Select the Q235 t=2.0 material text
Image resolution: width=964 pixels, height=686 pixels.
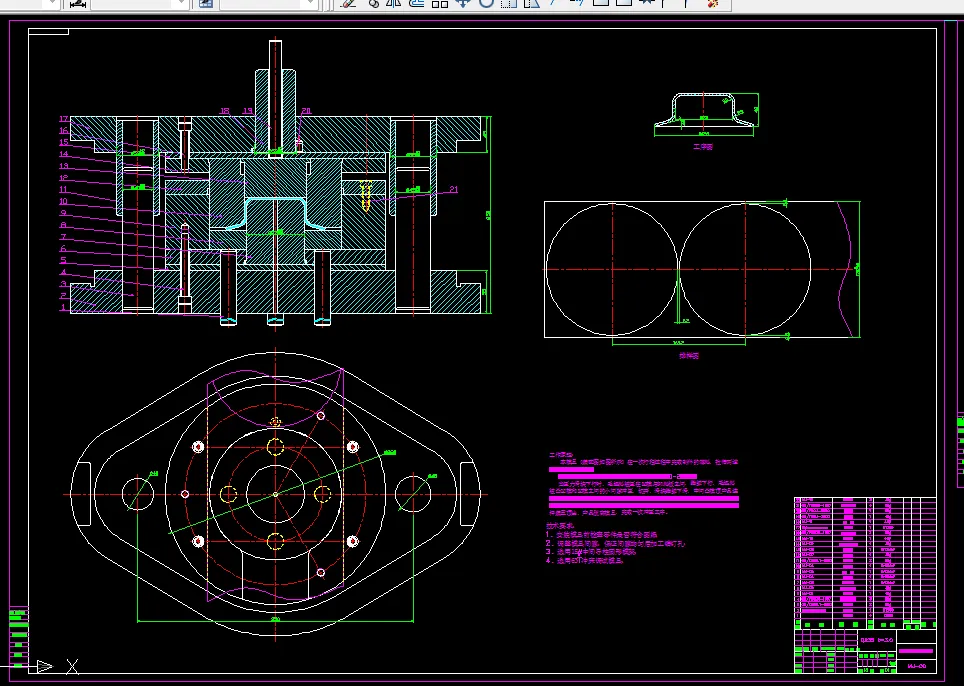pos(876,641)
